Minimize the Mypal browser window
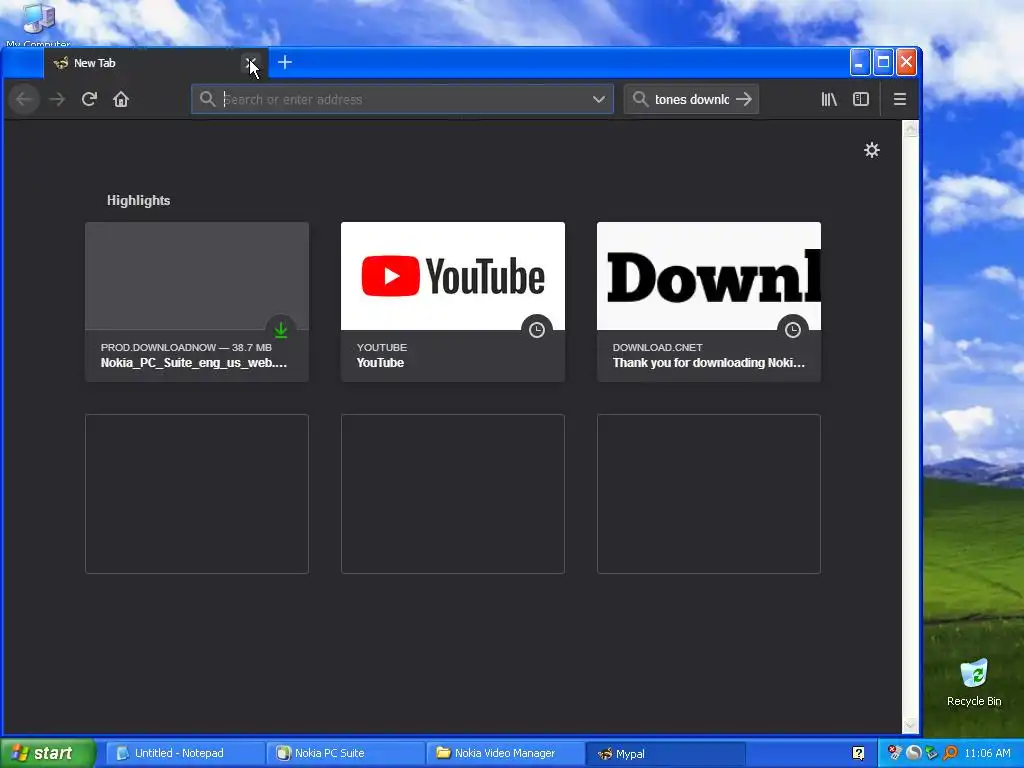Image resolution: width=1024 pixels, height=768 pixels. [860, 63]
